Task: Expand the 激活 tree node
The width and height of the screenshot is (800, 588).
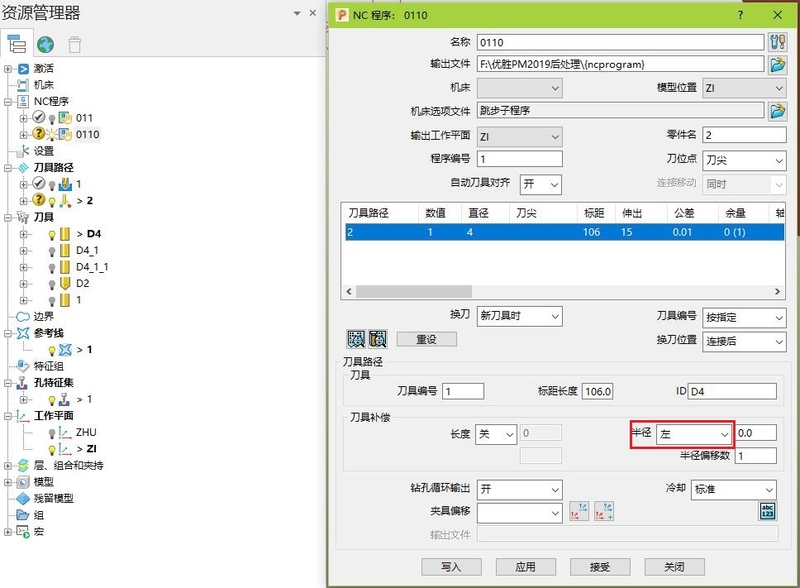Action: click(8, 69)
